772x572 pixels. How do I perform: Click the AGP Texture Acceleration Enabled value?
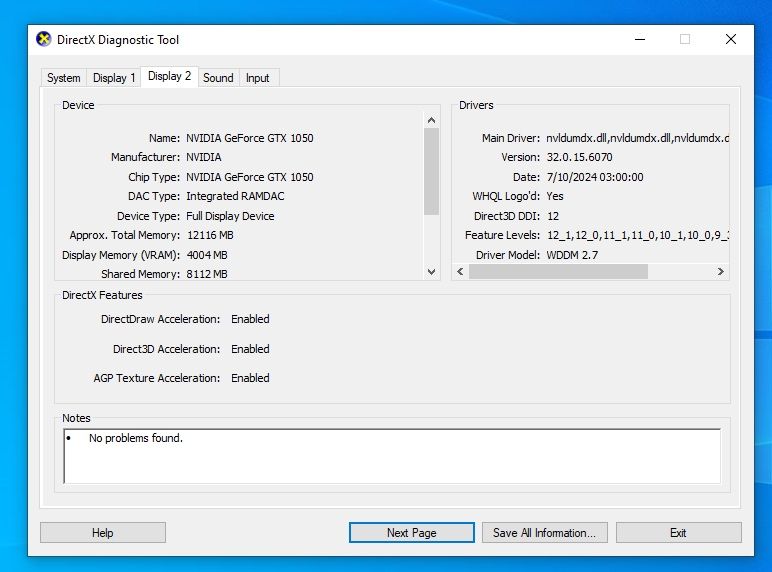pos(250,378)
